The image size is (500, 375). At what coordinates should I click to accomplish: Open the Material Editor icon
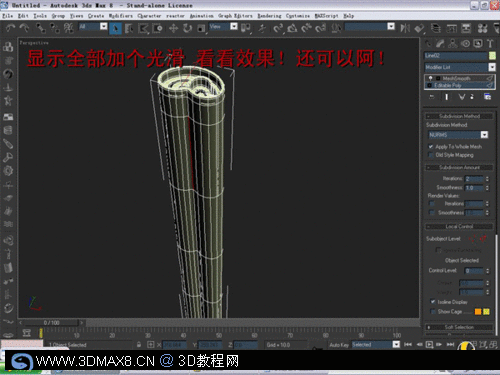click(x=482, y=28)
